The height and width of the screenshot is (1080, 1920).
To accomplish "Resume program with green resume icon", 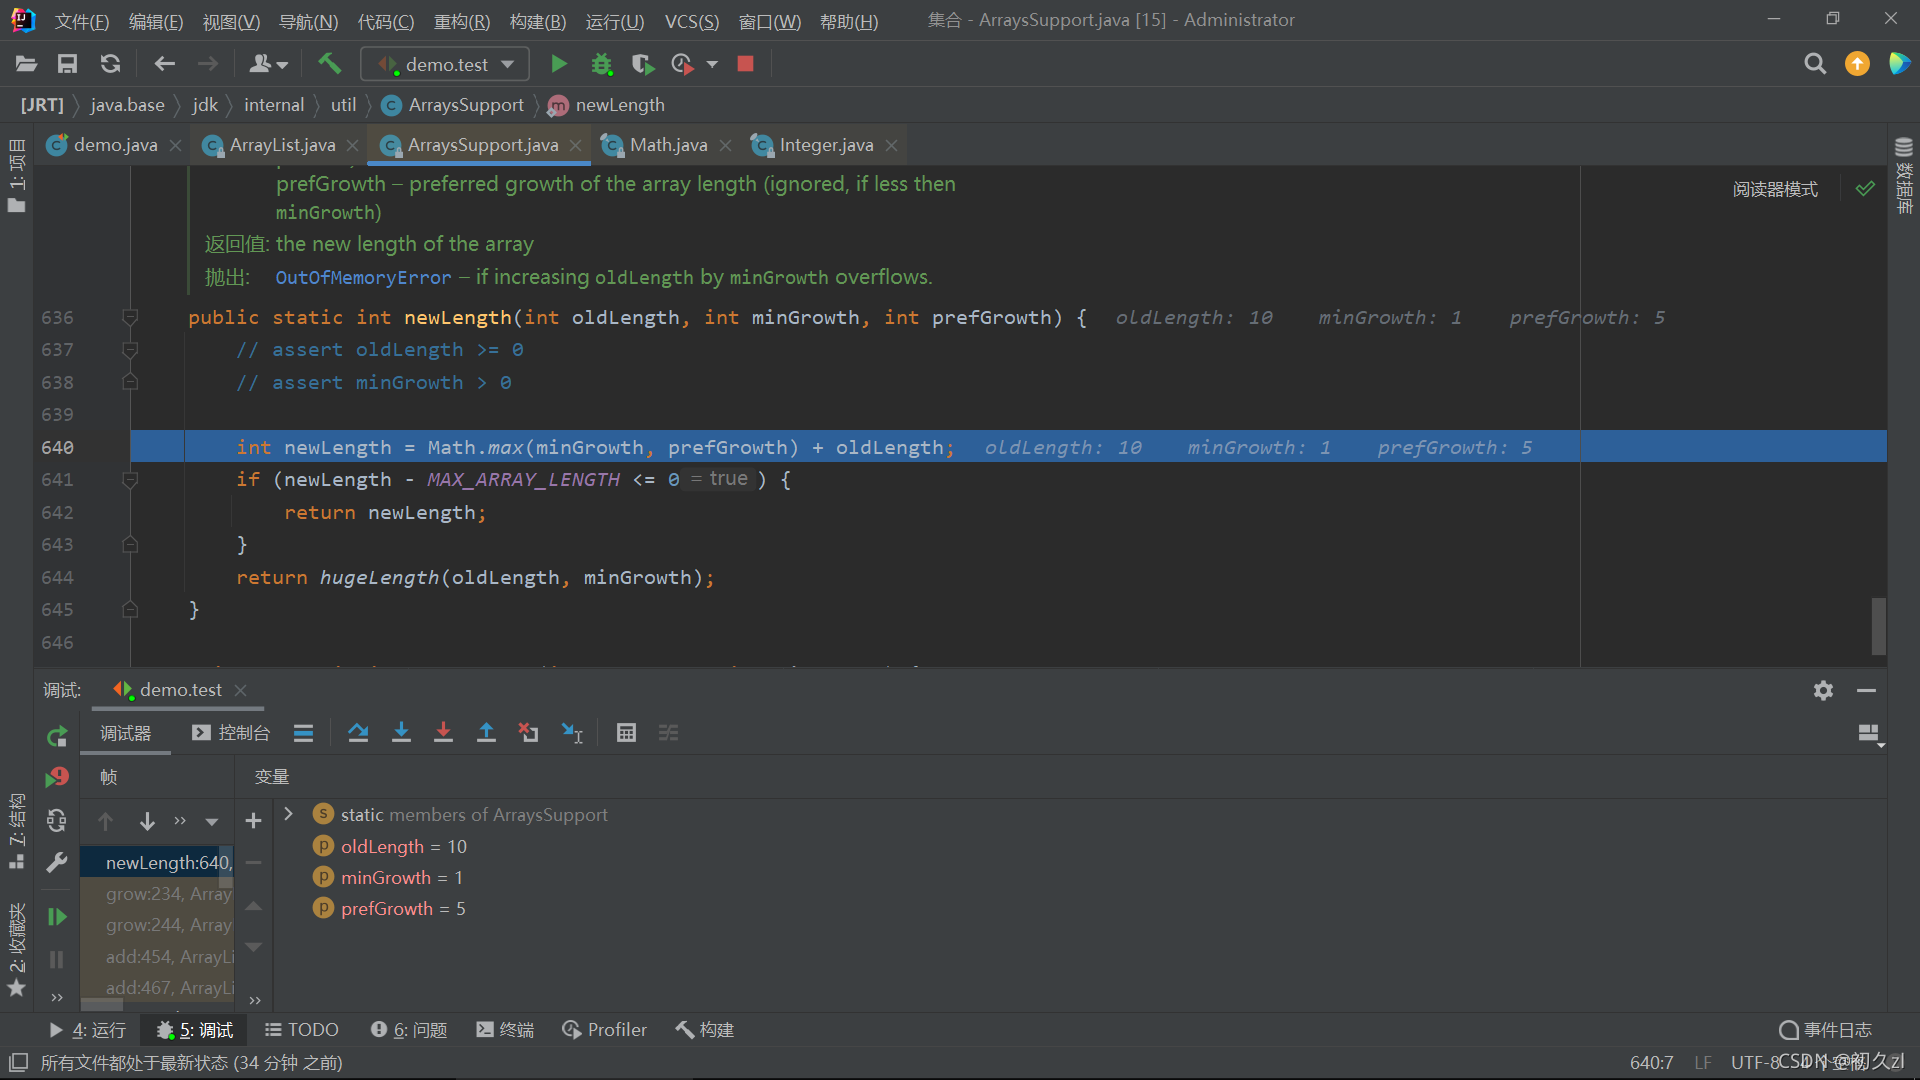I will [x=57, y=917].
